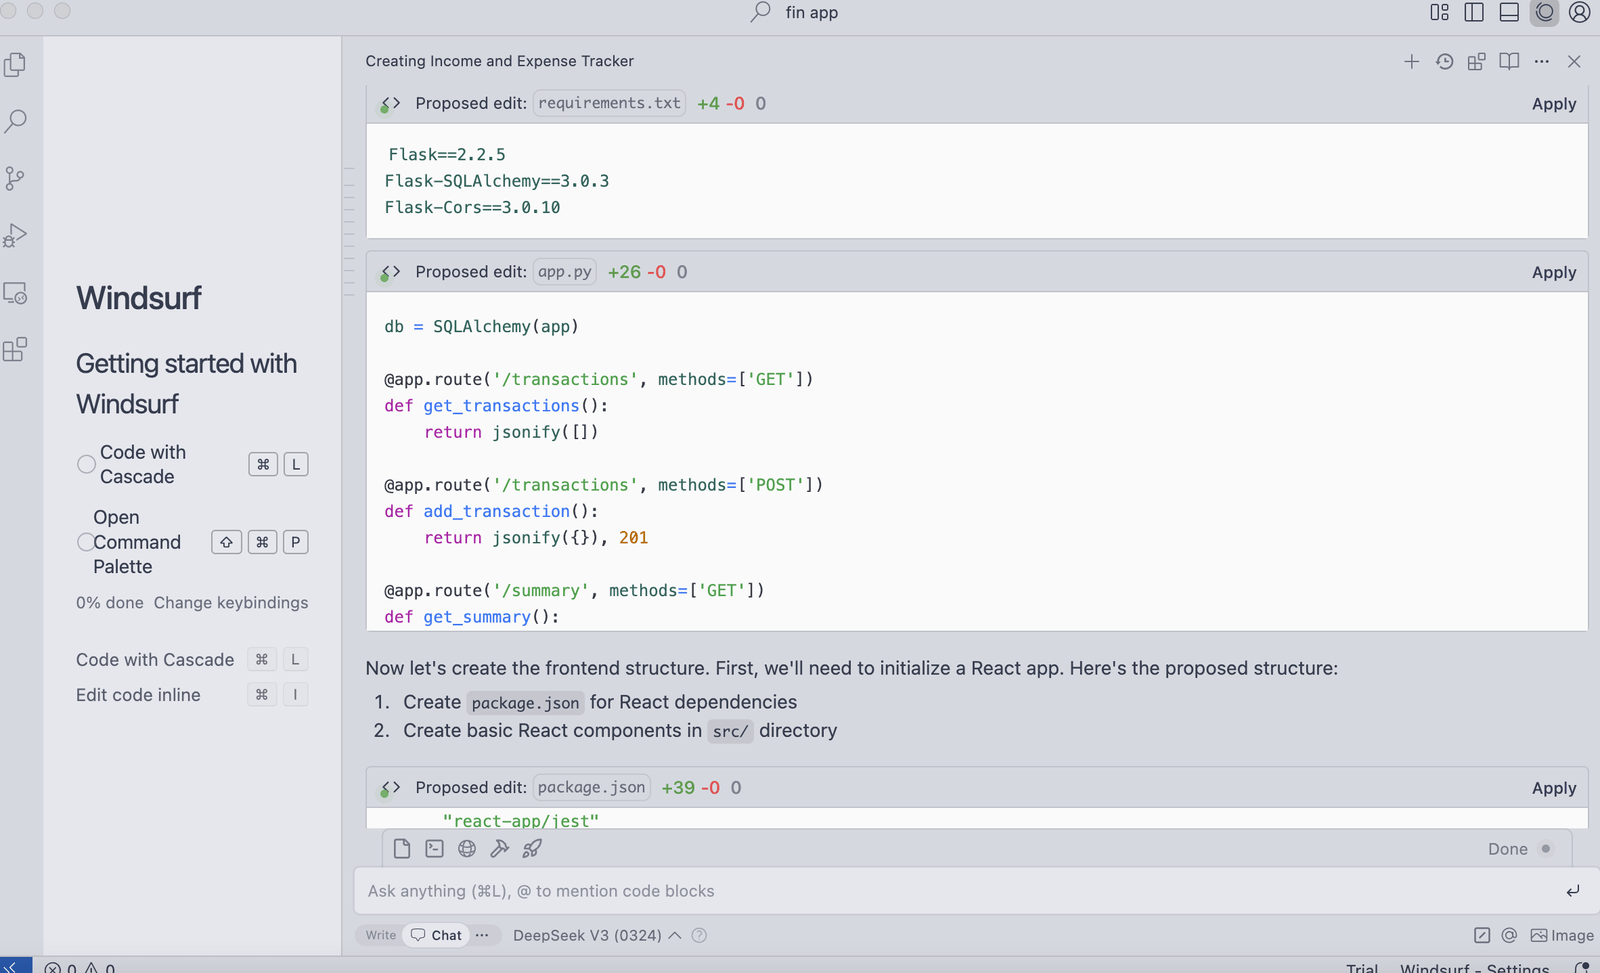Toggle the Cascade panel icon in title bar
The width and height of the screenshot is (1600, 973).
pos(1545,12)
